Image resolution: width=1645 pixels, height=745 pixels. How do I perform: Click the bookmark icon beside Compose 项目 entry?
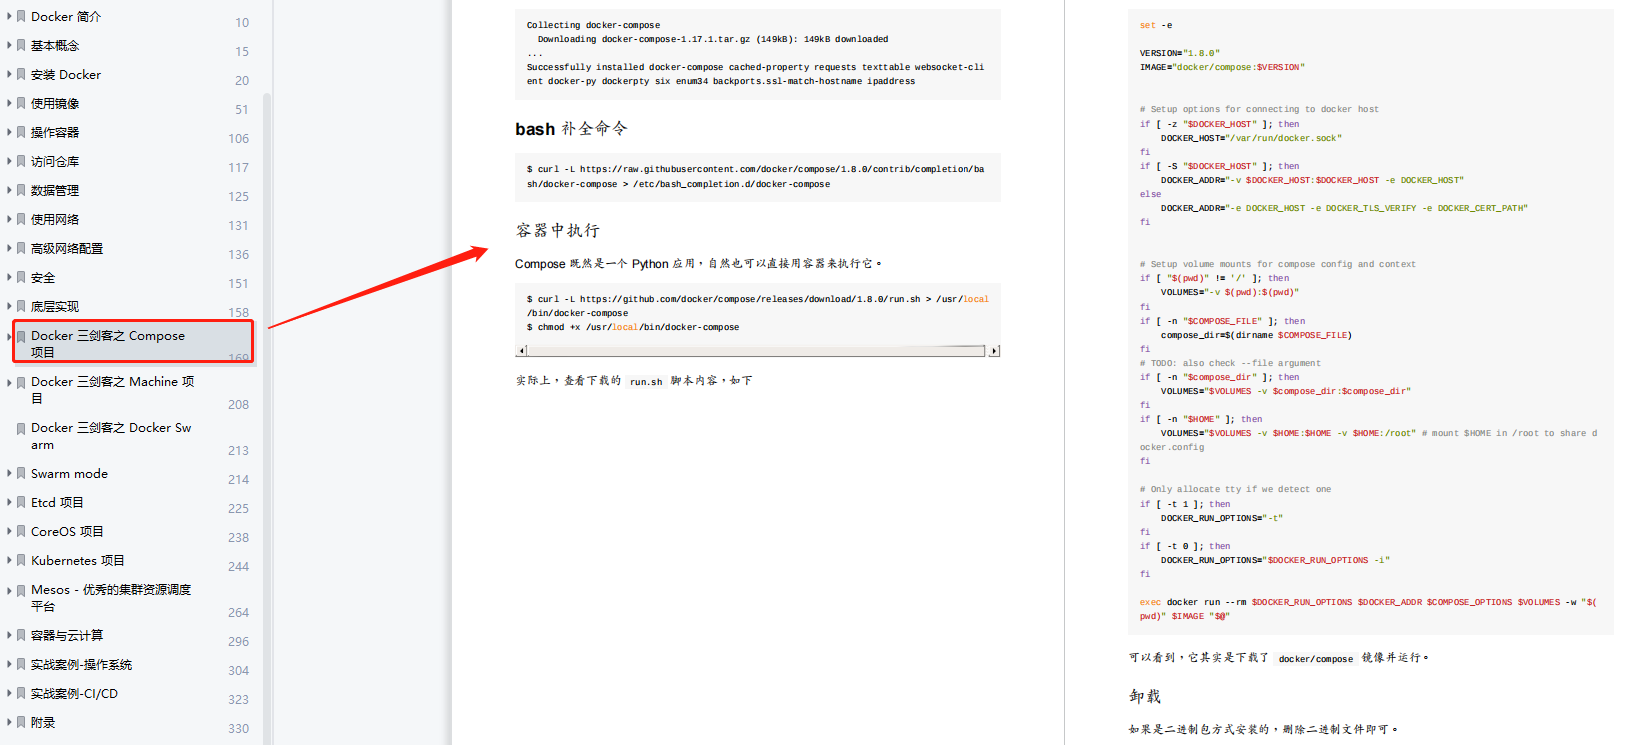pos(21,337)
